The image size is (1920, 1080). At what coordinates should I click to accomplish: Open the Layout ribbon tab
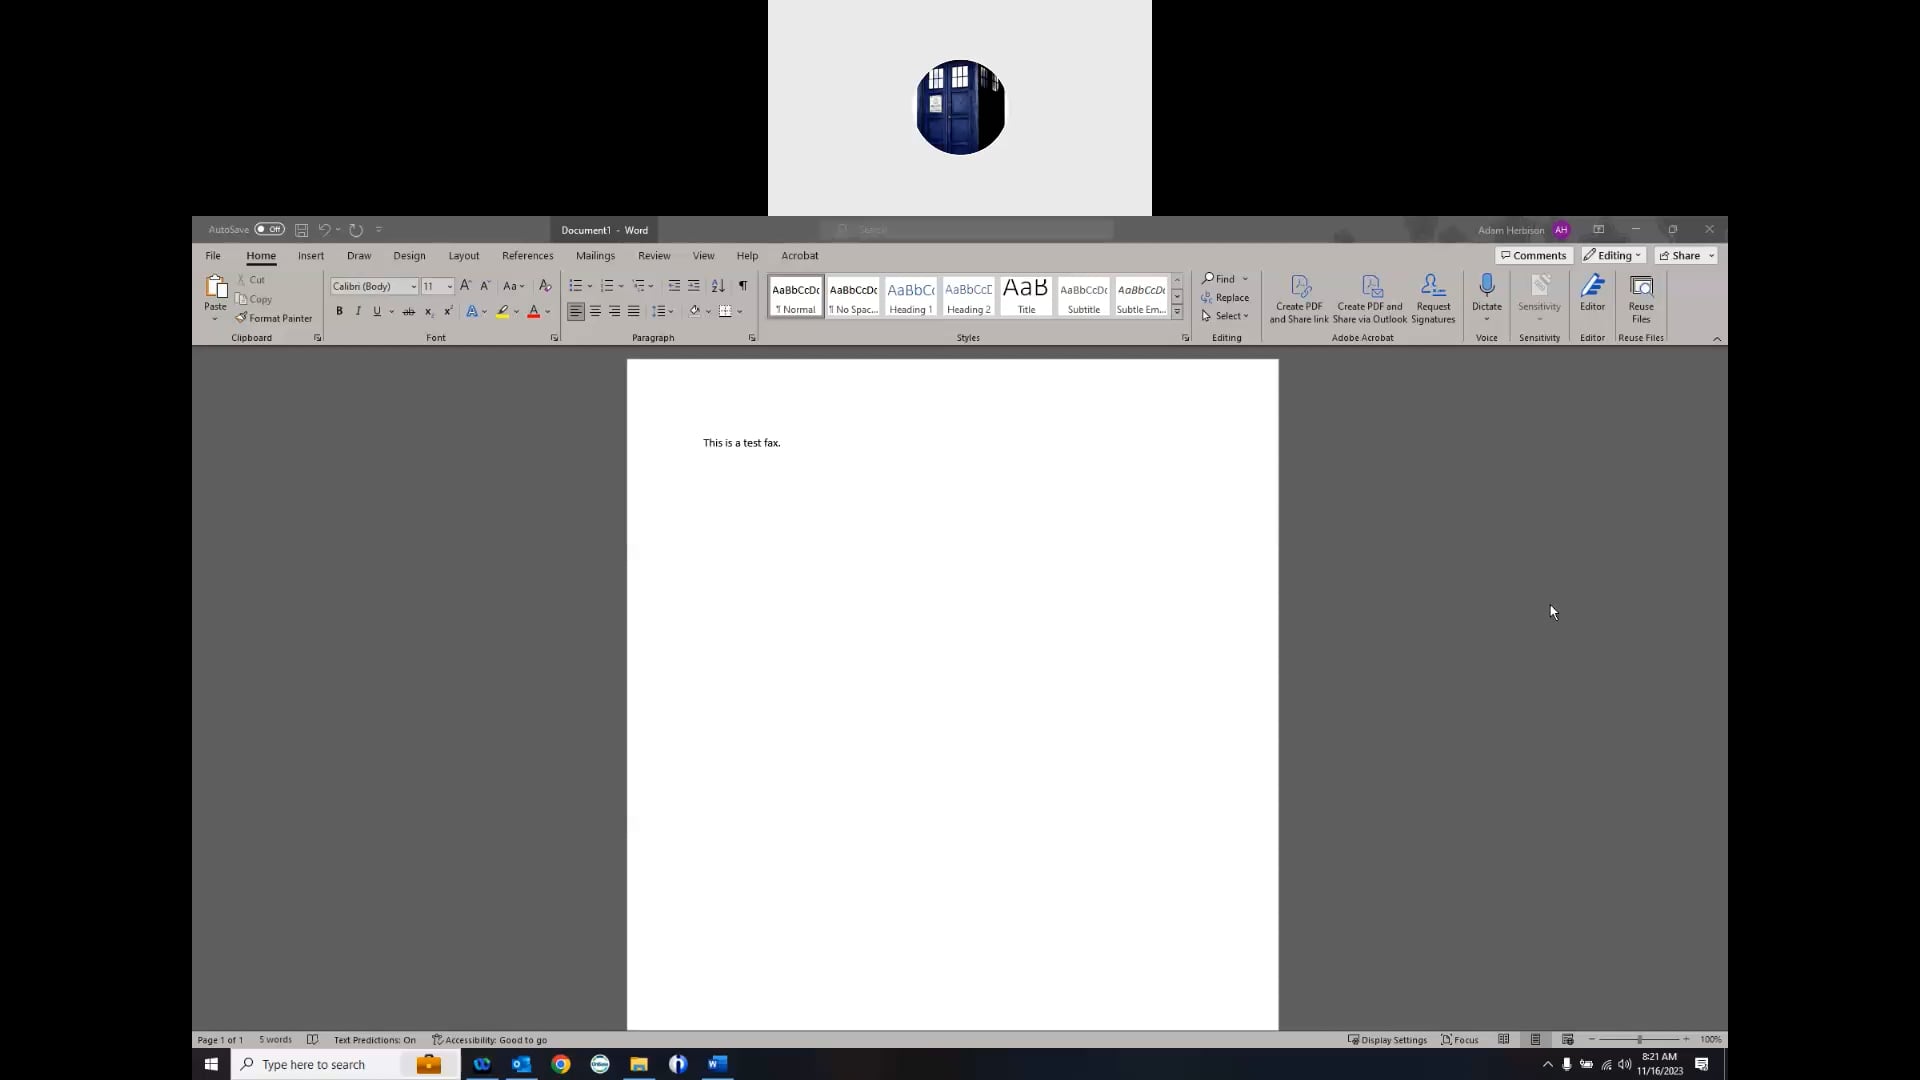[x=463, y=256]
